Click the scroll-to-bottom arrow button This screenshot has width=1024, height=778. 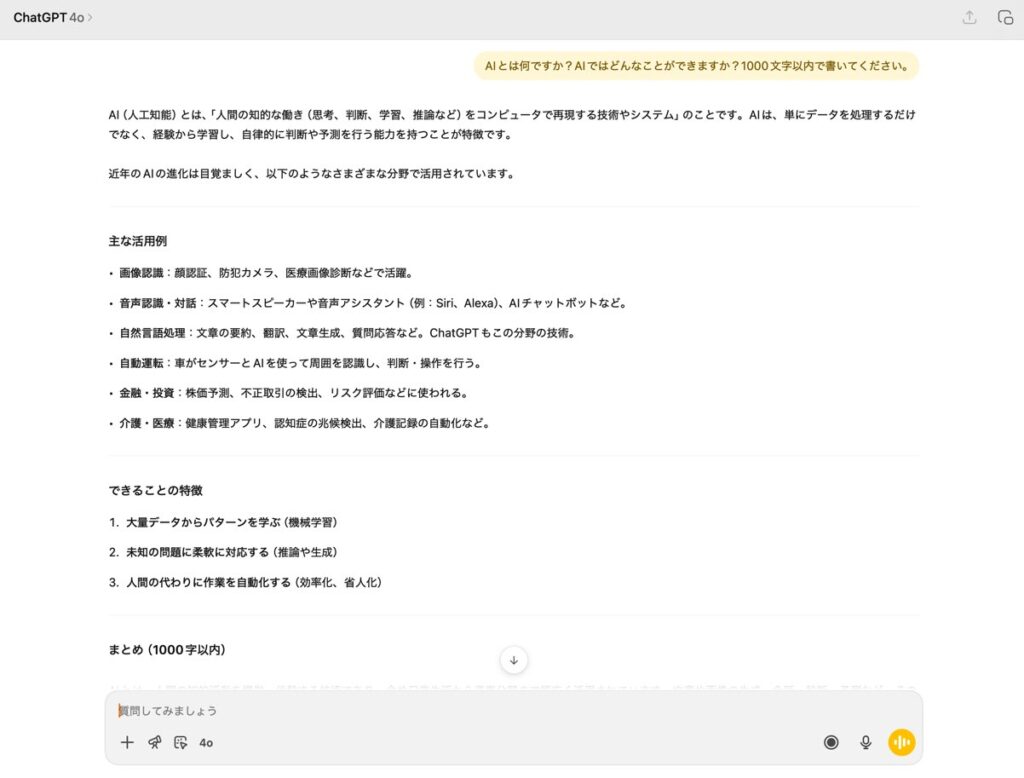513,660
